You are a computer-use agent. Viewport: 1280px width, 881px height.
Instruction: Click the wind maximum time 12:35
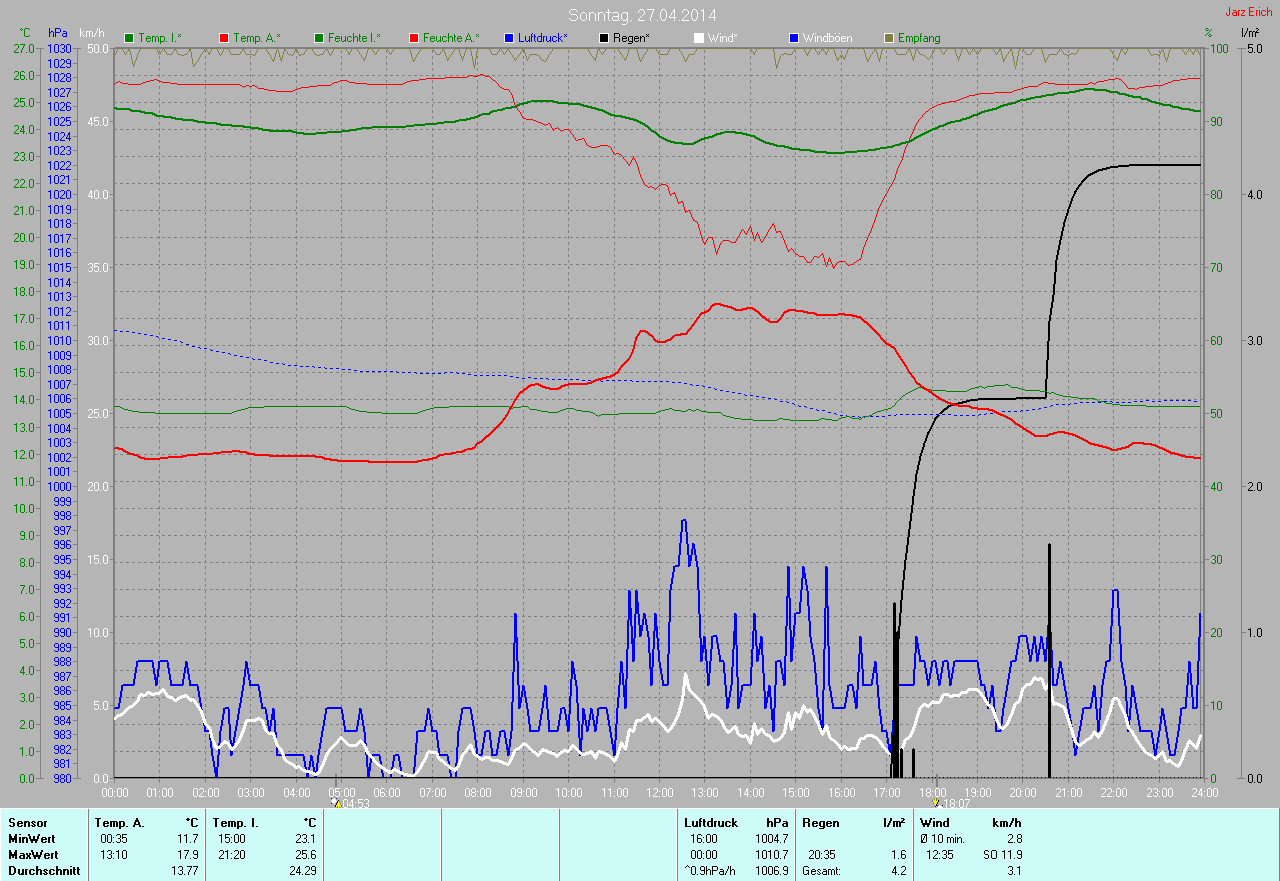(941, 855)
